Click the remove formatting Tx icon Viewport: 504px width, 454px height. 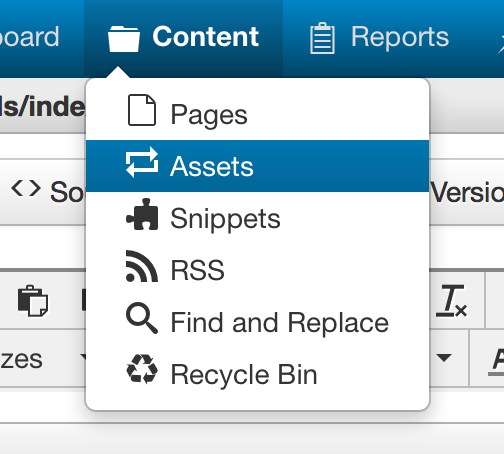click(452, 300)
